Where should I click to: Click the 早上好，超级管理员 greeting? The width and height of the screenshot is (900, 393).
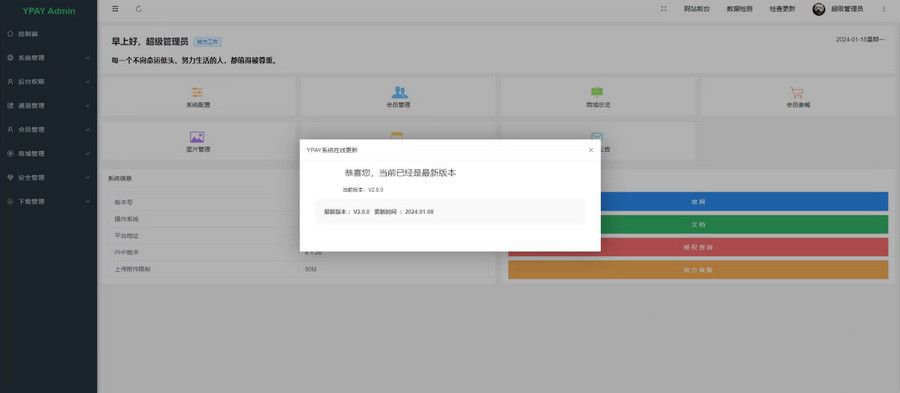pyautogui.click(x=150, y=42)
